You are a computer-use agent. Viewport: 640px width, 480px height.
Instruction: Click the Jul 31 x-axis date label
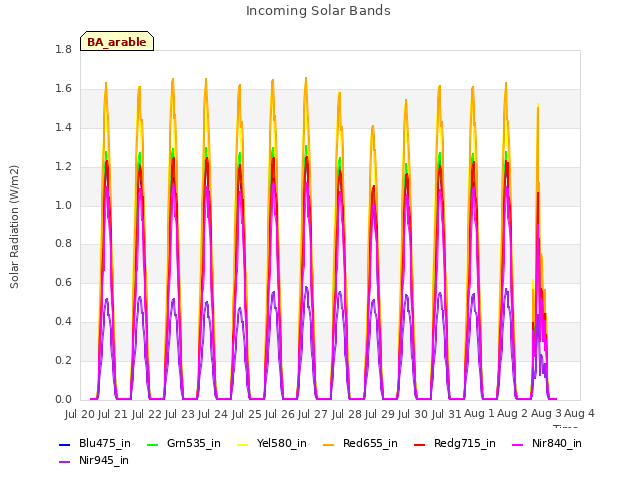pyautogui.click(x=446, y=414)
